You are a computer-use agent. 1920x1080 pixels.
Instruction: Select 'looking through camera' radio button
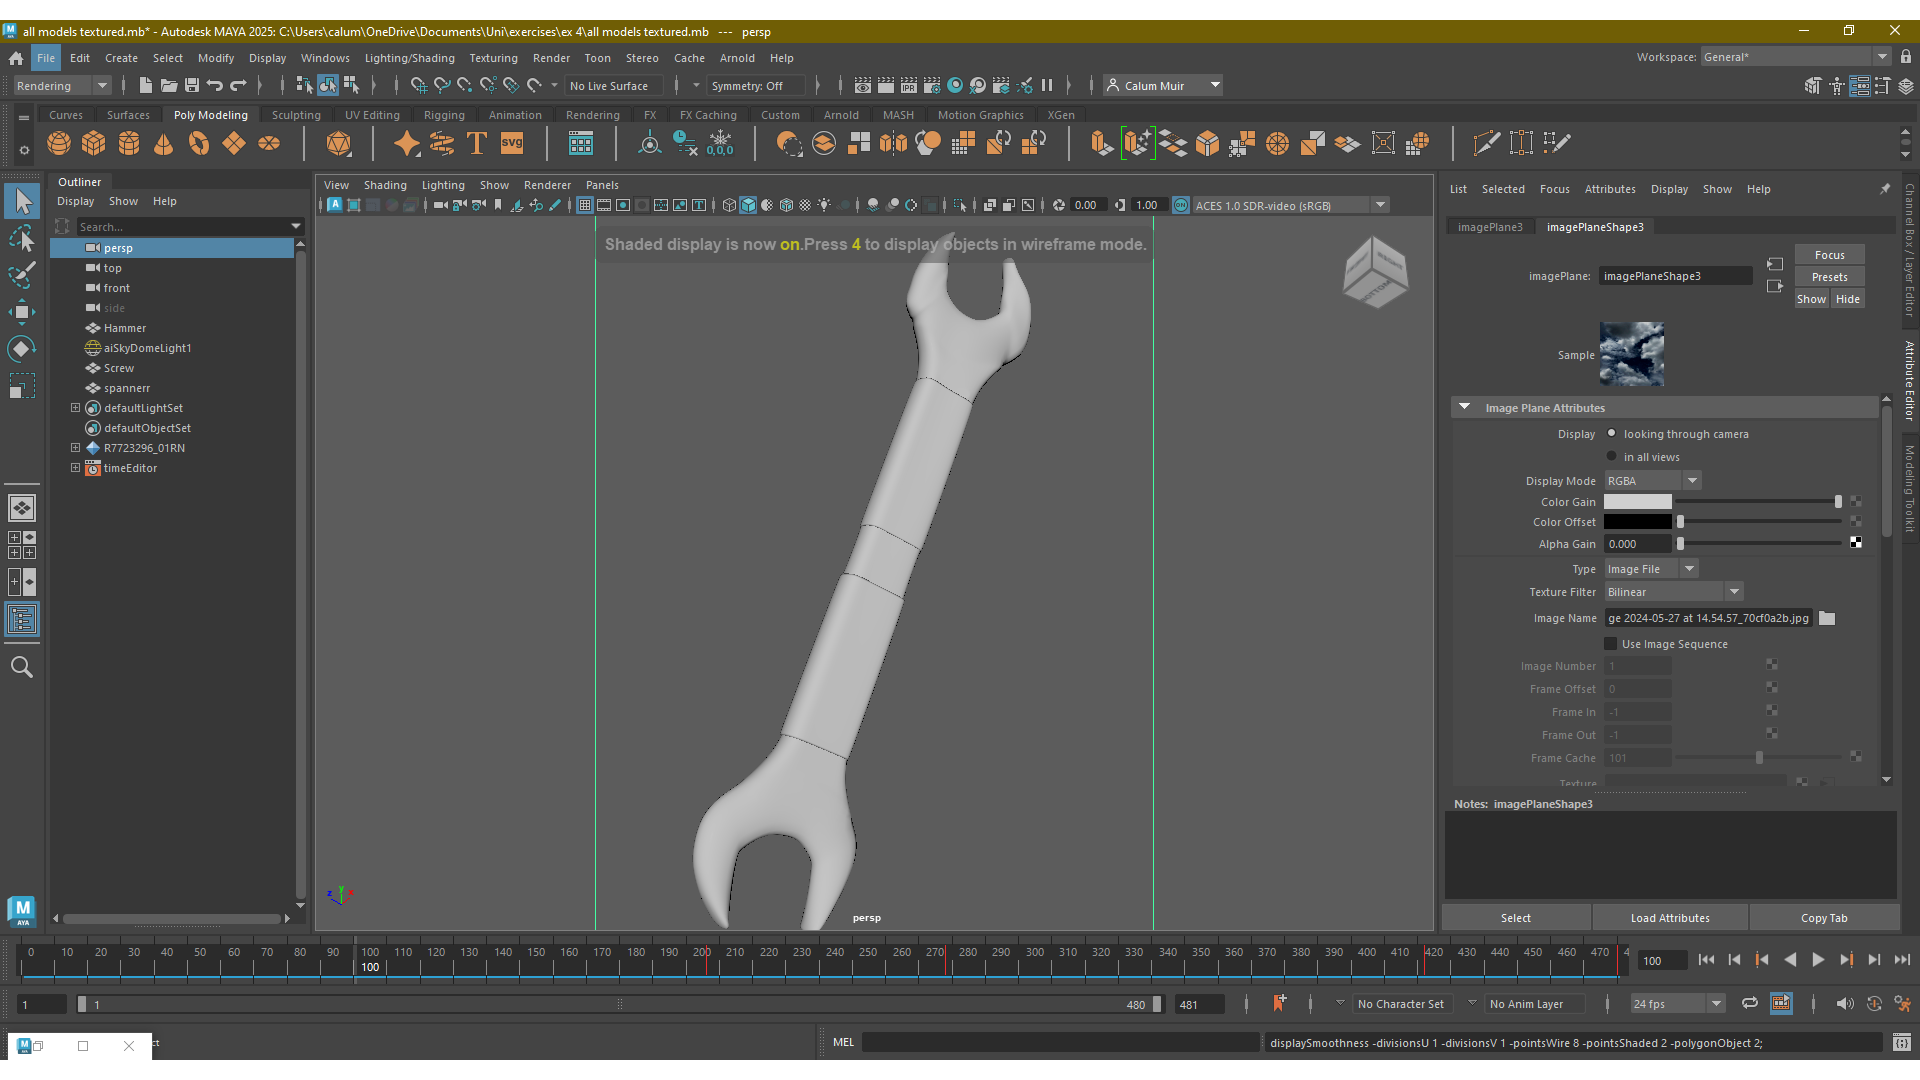coord(1612,434)
